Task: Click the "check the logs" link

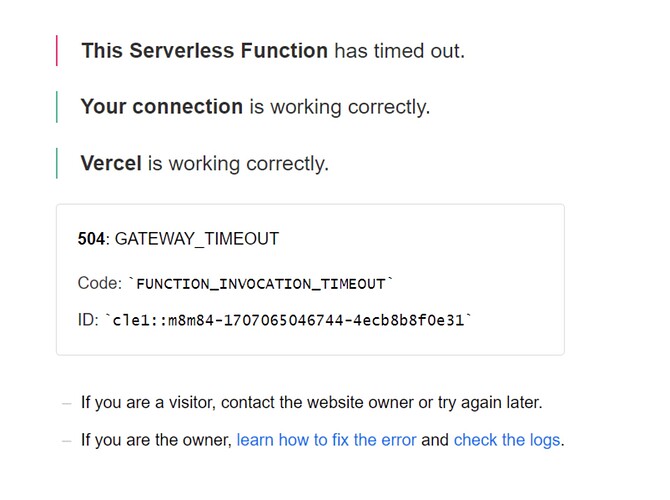Action: (507, 439)
